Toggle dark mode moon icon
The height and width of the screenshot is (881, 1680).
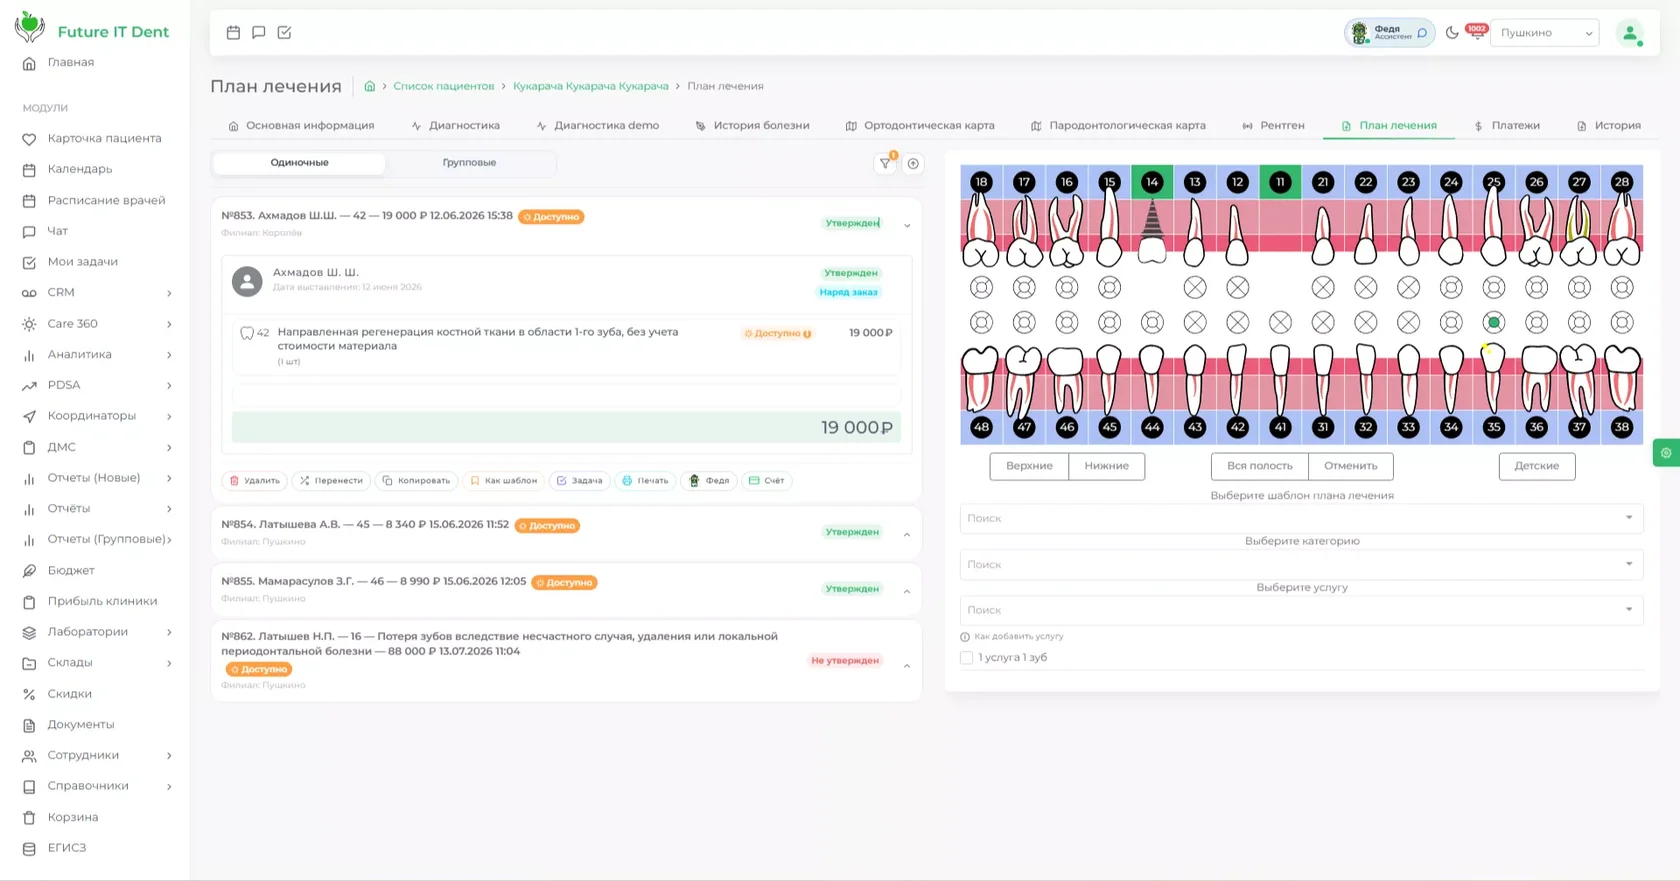click(1452, 33)
